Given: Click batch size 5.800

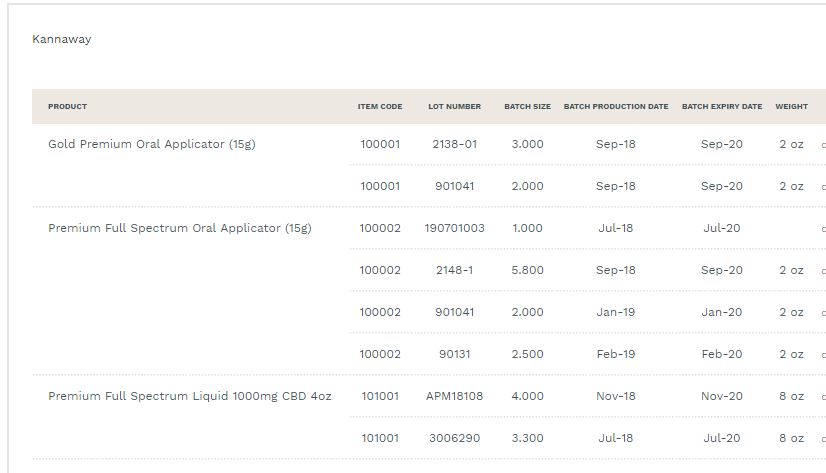Looking at the screenshot, I should [527, 270].
